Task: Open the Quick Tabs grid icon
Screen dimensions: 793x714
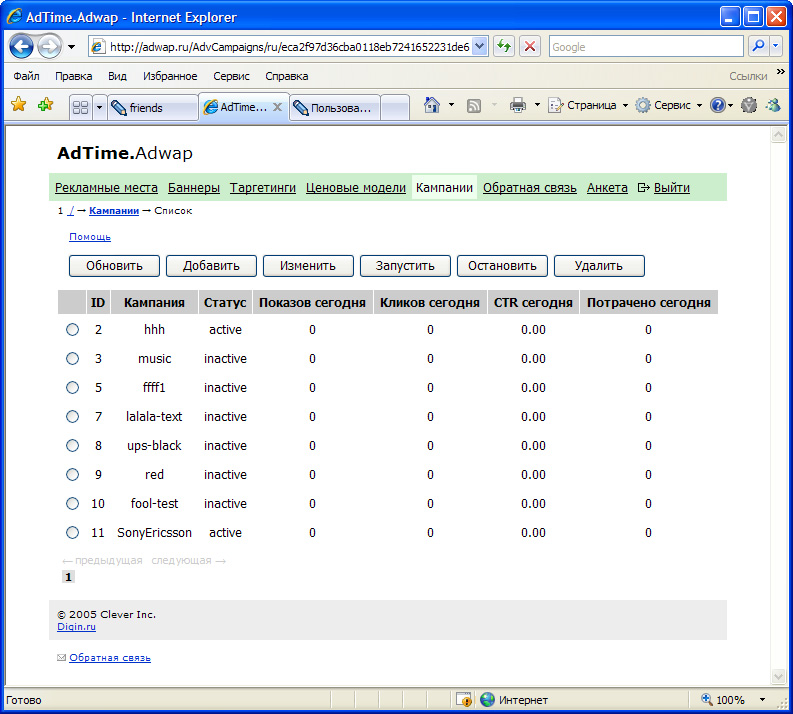Action: pyautogui.click(x=80, y=107)
